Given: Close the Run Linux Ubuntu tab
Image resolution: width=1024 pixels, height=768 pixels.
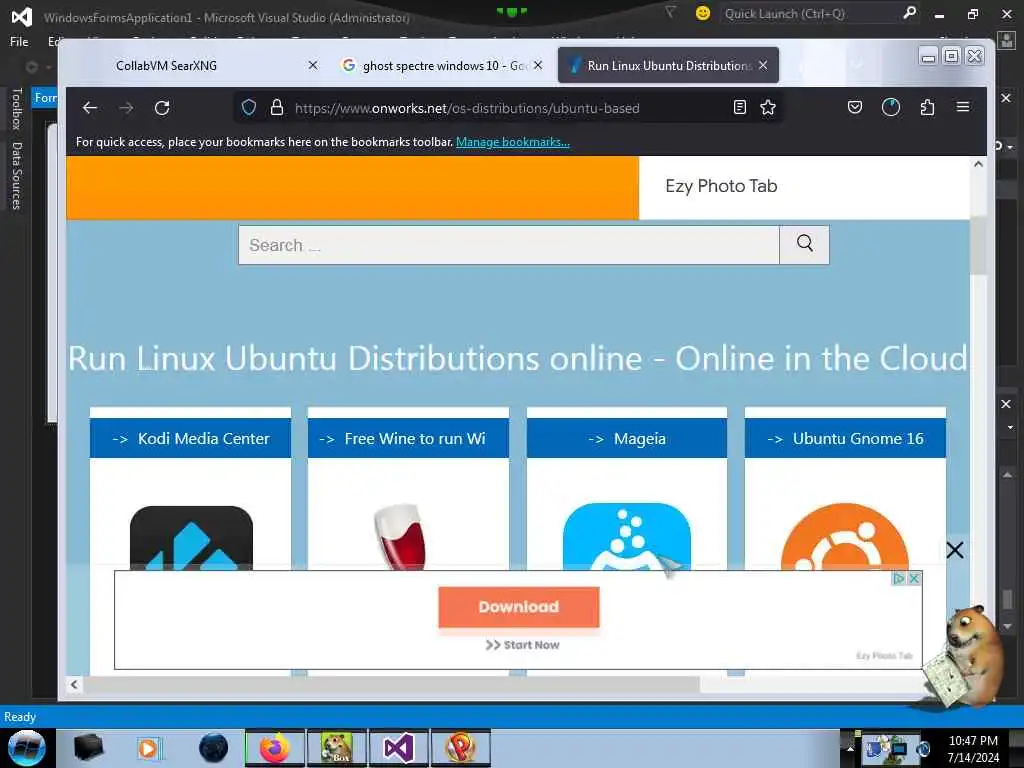Looking at the screenshot, I should point(763,65).
